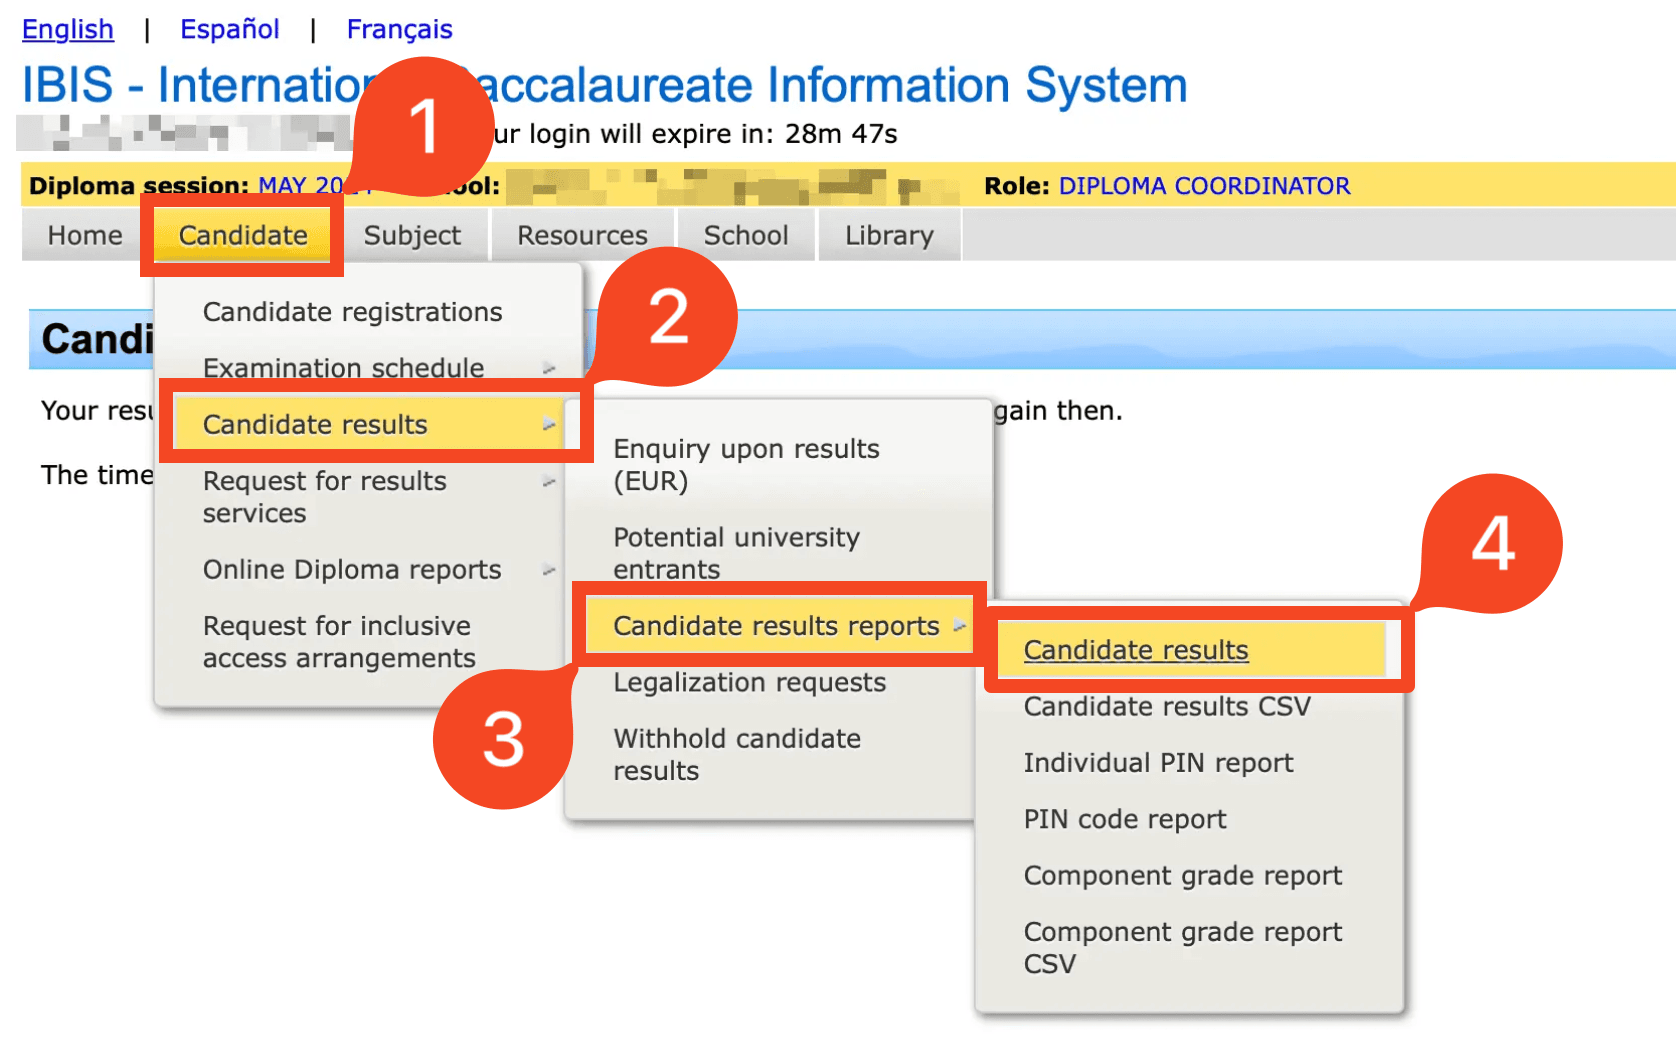Open Online Diploma reports submenu
Image resolution: width=1676 pixels, height=1058 pixels.
[x=352, y=570]
